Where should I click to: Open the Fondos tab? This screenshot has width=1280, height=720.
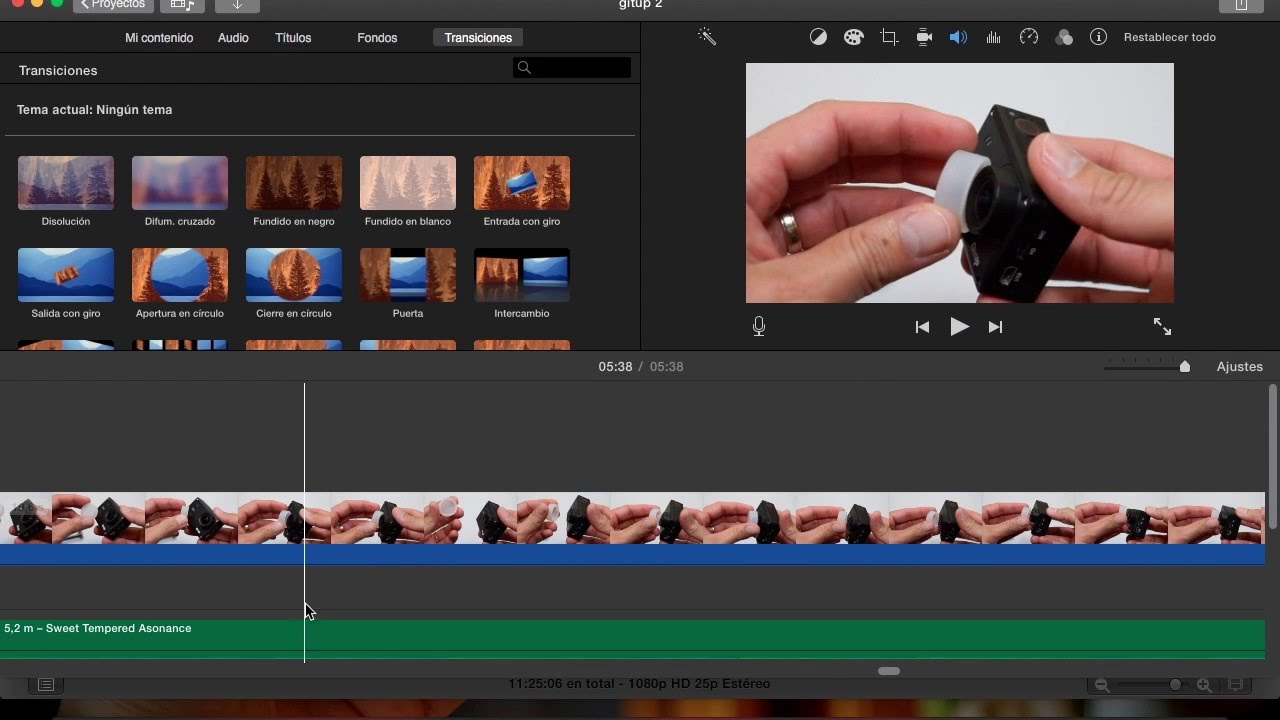[x=377, y=38]
